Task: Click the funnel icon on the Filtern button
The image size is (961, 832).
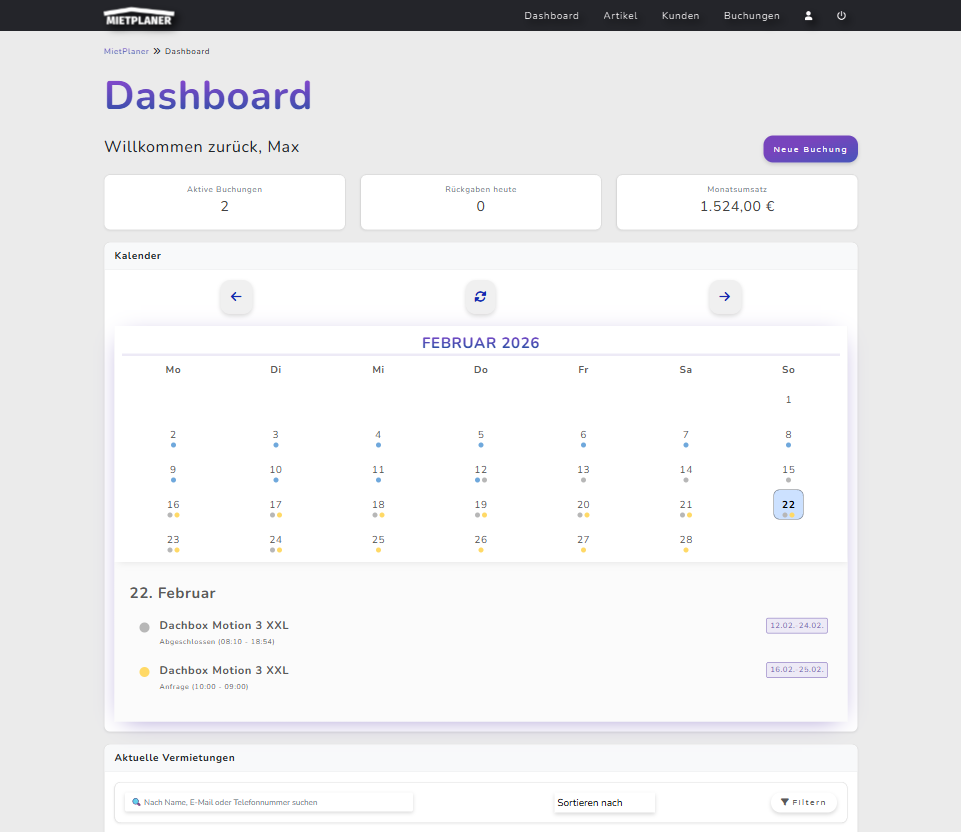Action: pos(784,802)
